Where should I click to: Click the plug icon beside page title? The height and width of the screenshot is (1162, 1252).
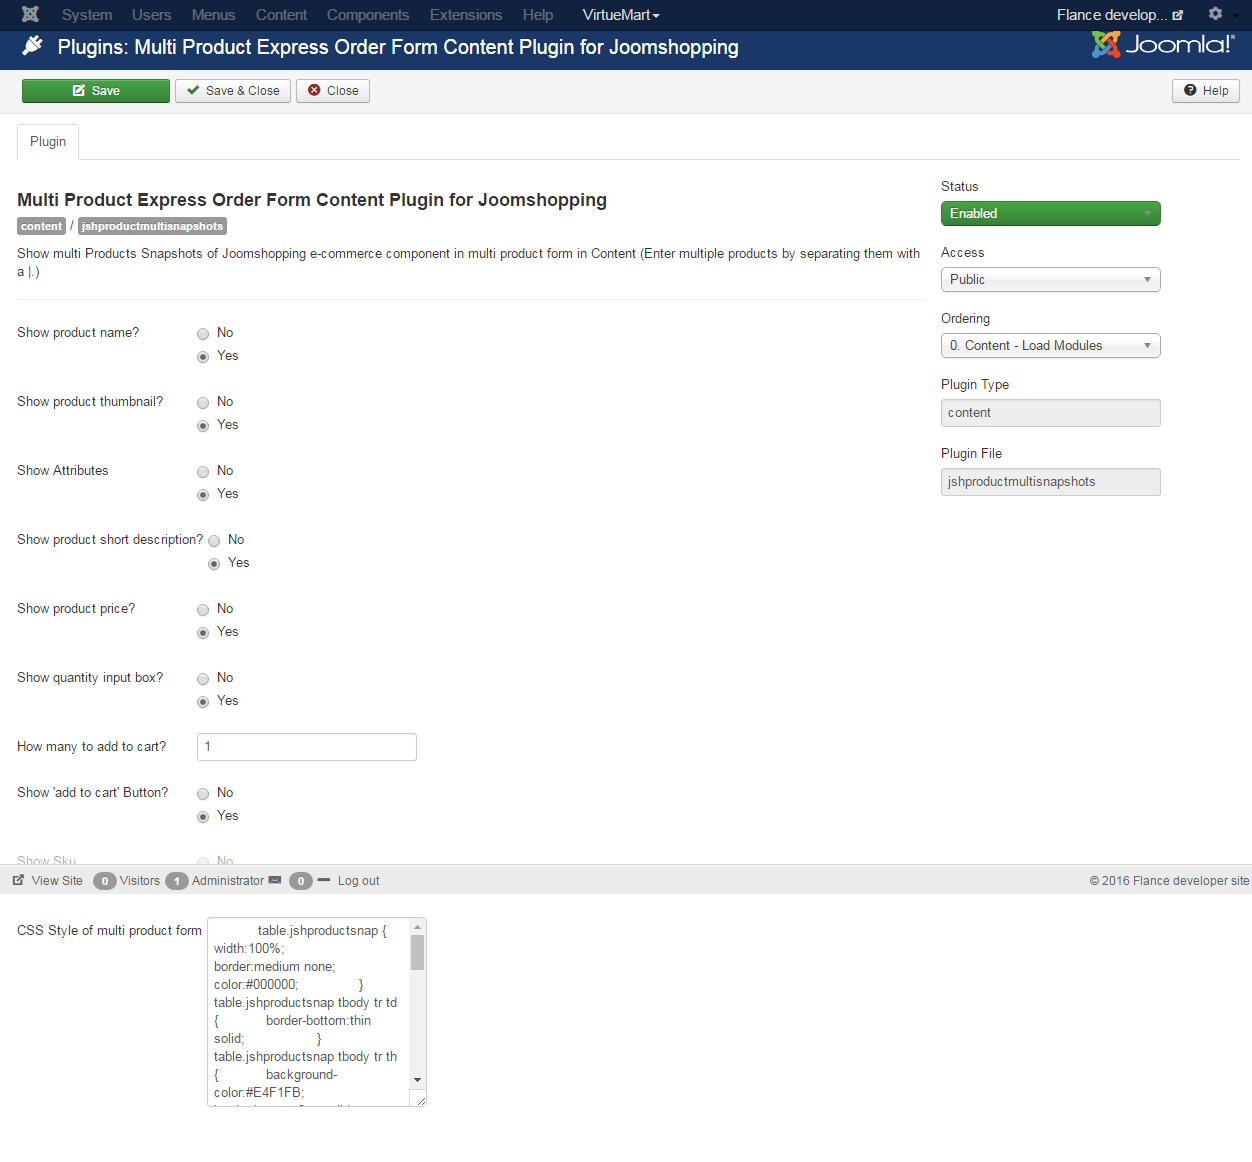(33, 46)
